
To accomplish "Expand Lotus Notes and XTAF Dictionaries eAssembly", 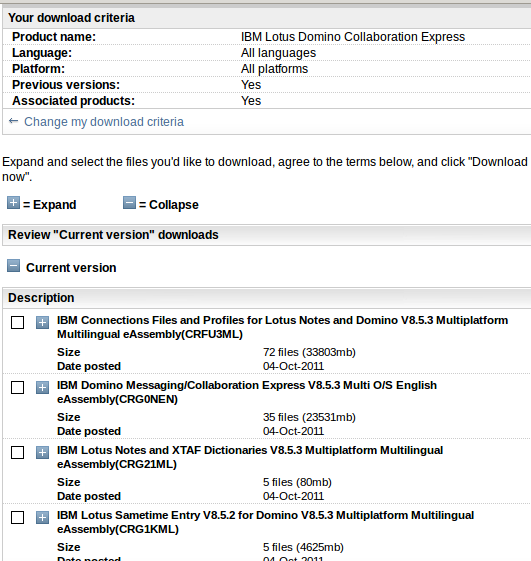I will (x=42, y=453).
